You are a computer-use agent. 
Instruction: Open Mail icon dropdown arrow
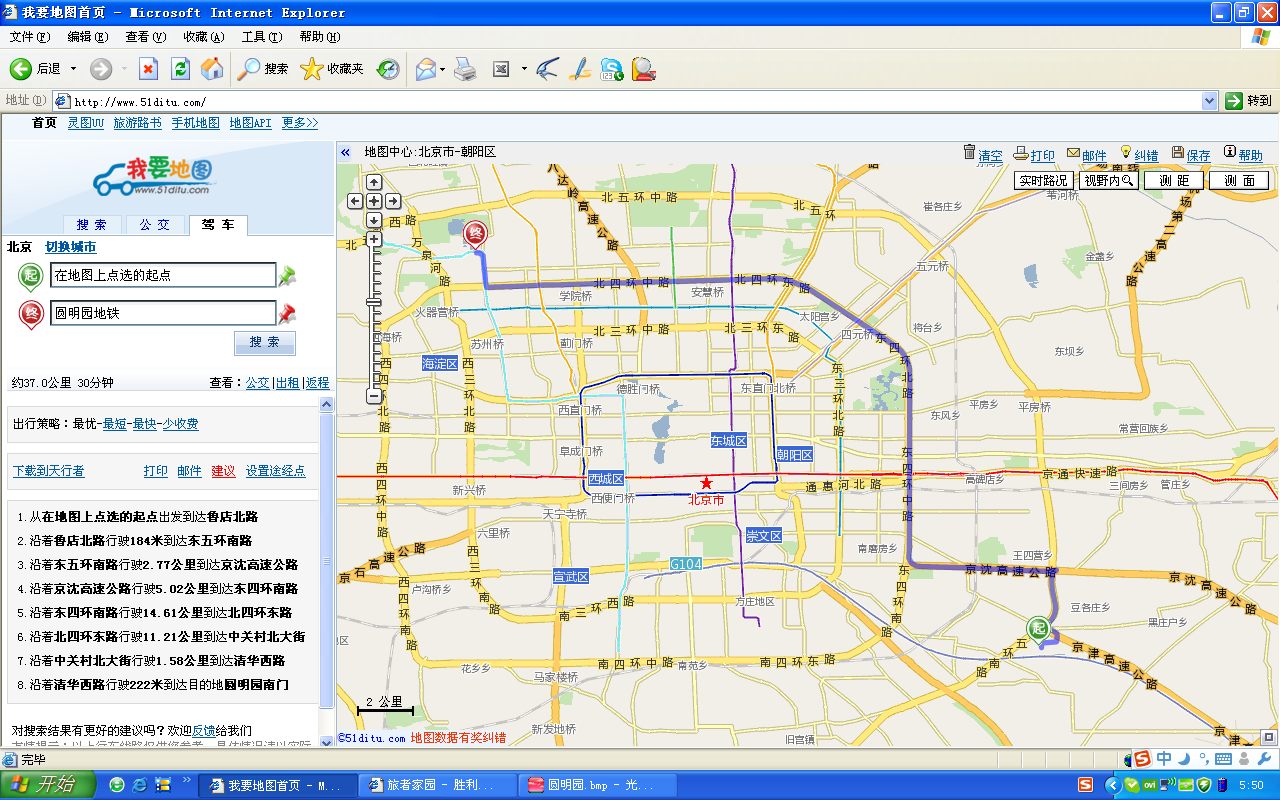click(443, 69)
